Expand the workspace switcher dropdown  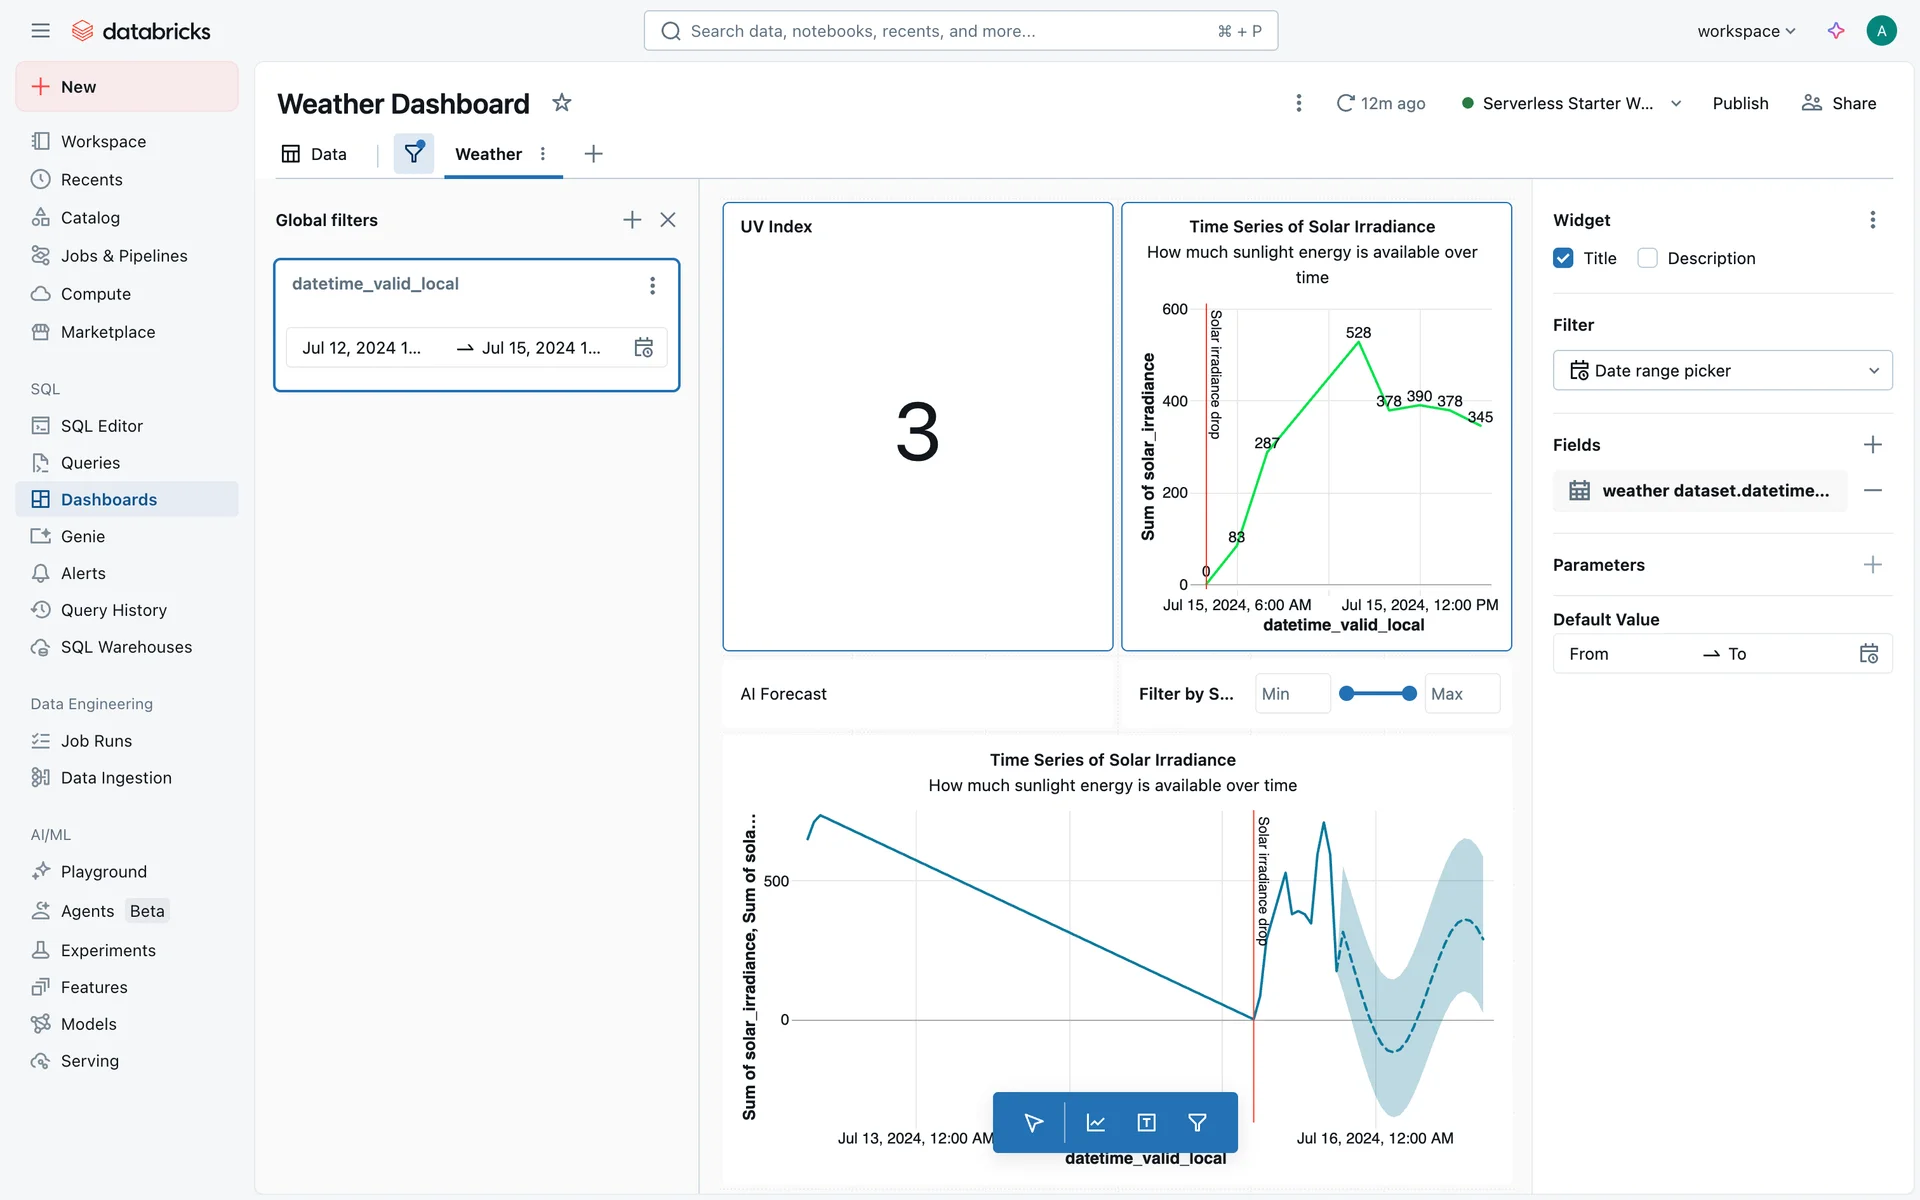pos(1746,31)
